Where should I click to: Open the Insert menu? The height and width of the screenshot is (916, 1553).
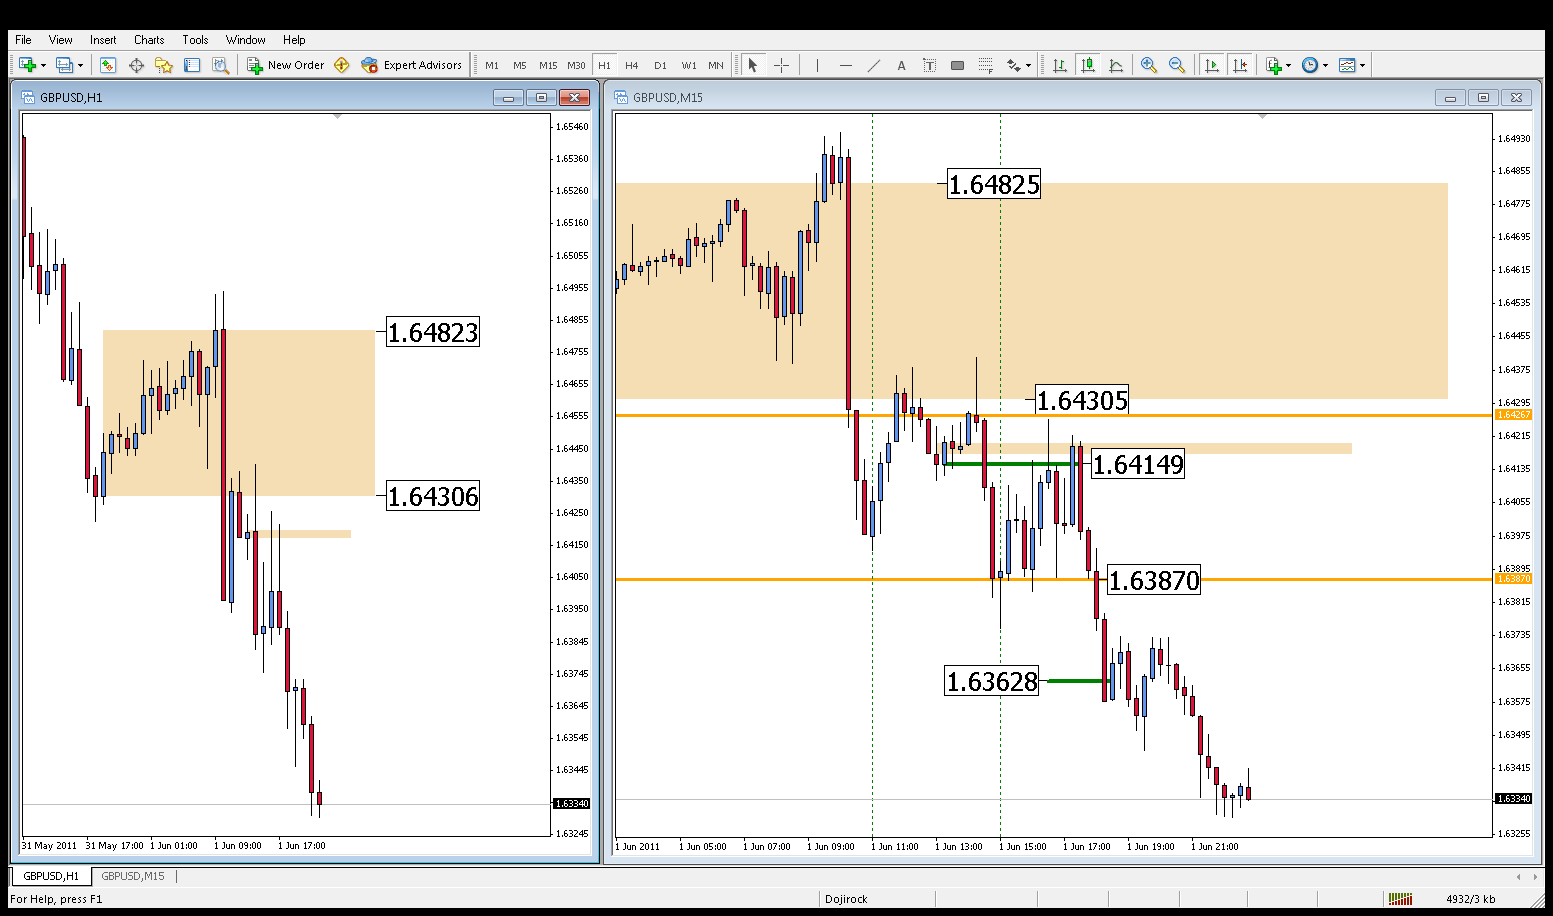(103, 40)
